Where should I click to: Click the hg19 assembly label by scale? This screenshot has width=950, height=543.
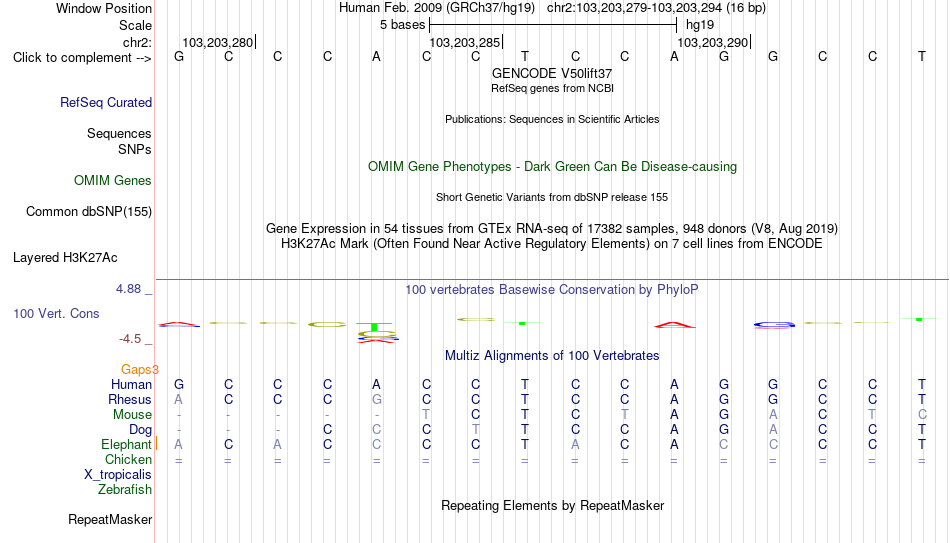tap(700, 25)
